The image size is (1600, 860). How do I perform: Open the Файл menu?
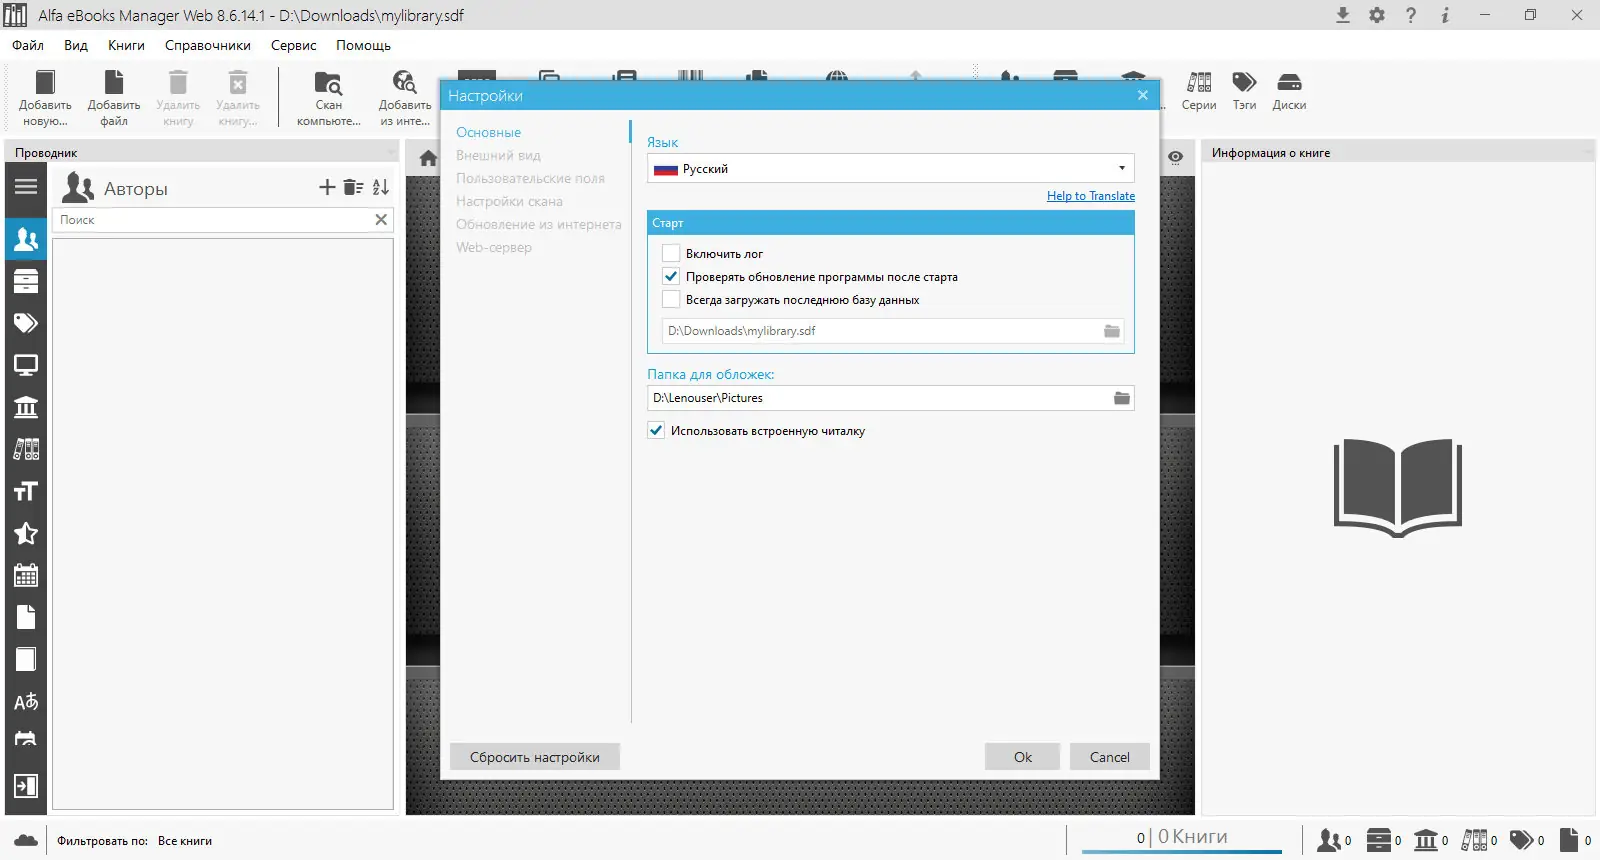(x=28, y=45)
